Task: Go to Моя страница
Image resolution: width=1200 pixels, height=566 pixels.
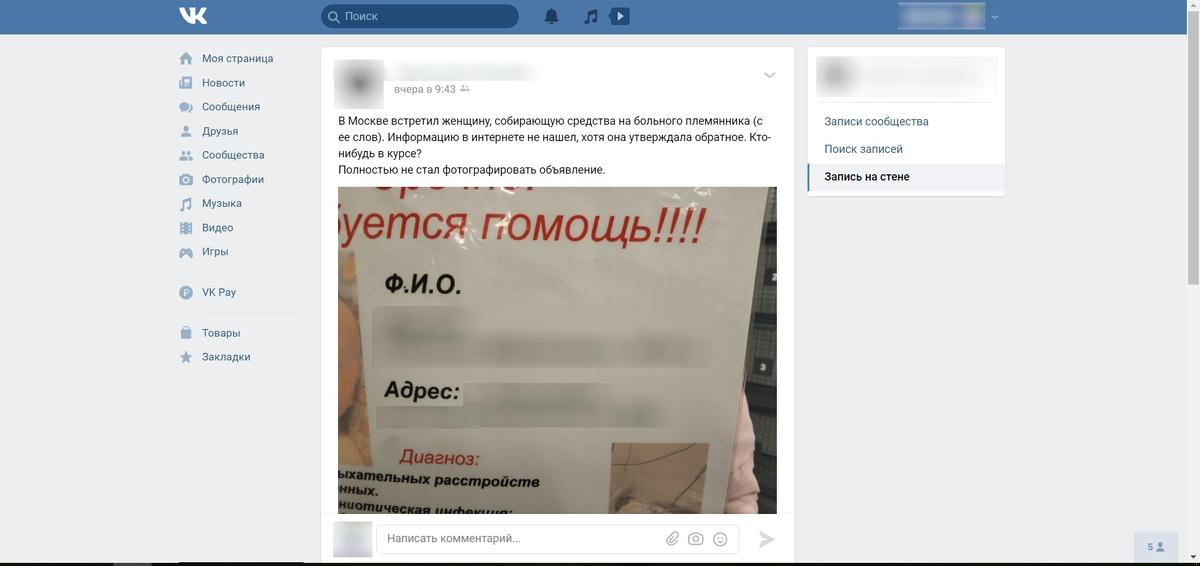Action: (237, 58)
